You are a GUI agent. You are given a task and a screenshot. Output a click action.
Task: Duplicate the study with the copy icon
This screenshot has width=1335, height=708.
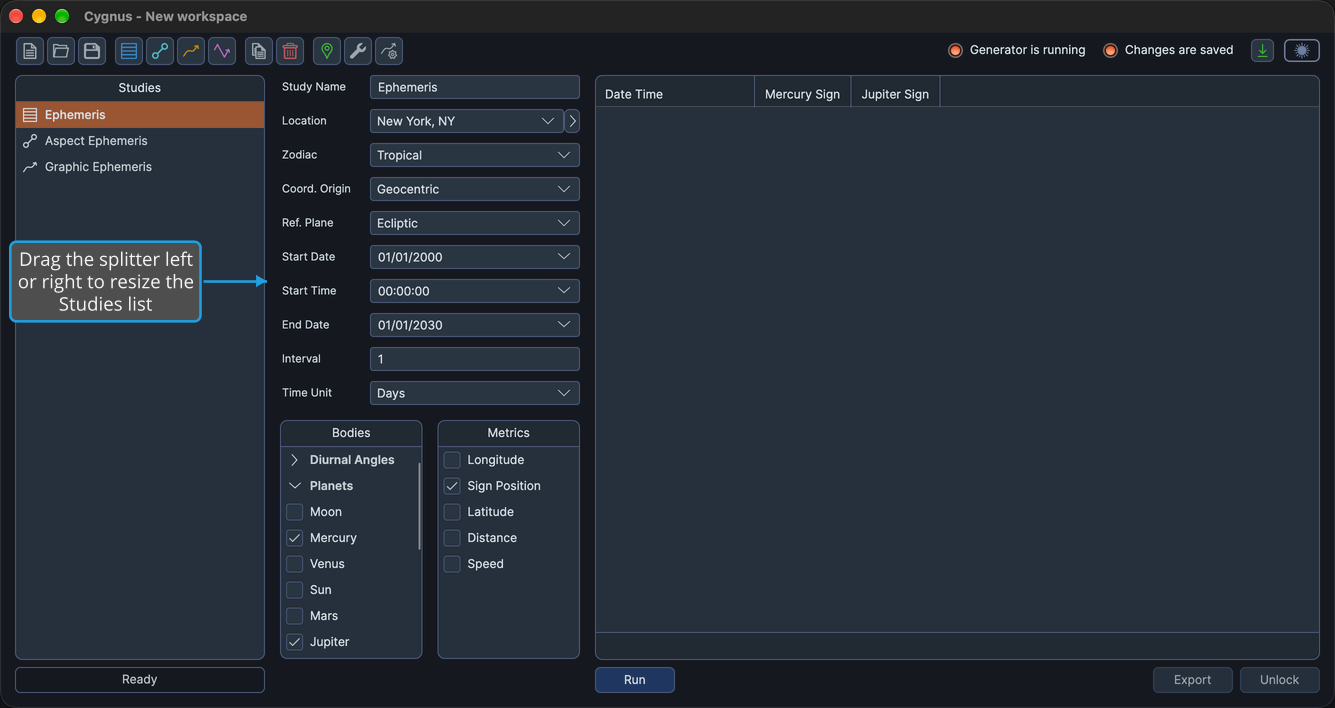point(259,51)
